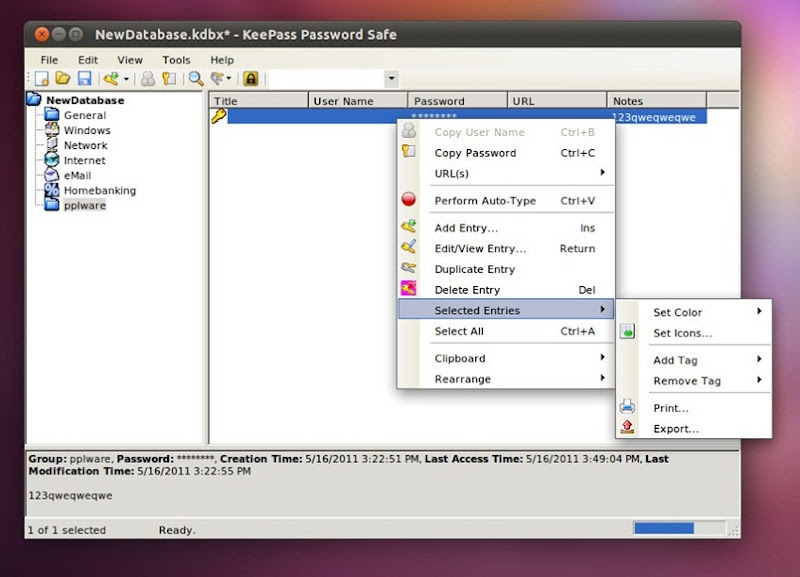Click the Set Icons picture icon
Screen dimensions: 800x577
pyautogui.click(x=628, y=332)
